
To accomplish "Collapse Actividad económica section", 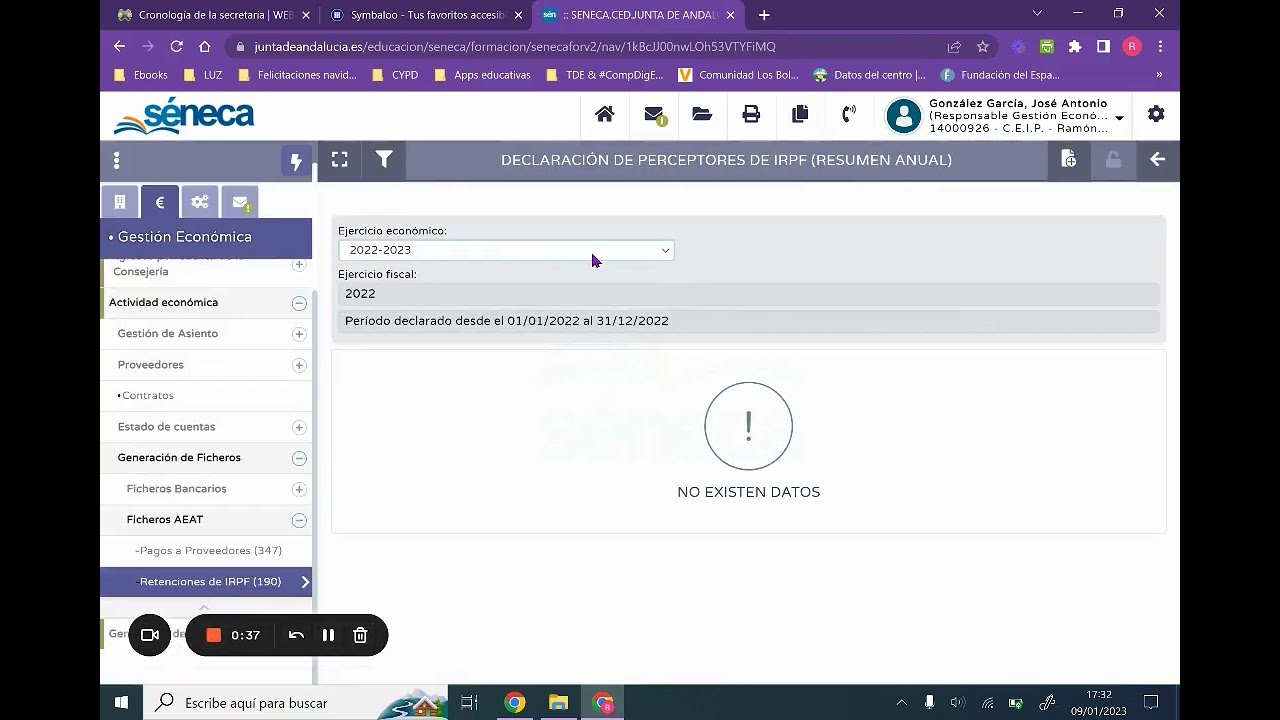I will 299,303.
